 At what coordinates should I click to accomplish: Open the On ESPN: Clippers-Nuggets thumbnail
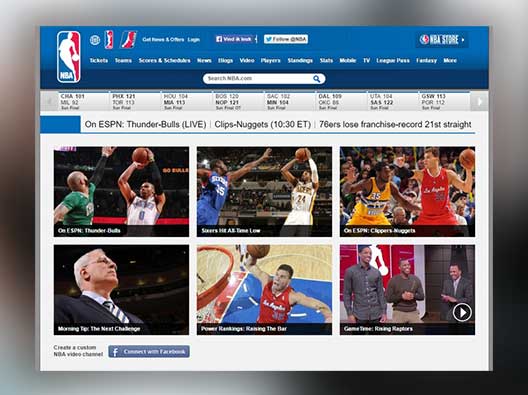pyautogui.click(x=407, y=192)
